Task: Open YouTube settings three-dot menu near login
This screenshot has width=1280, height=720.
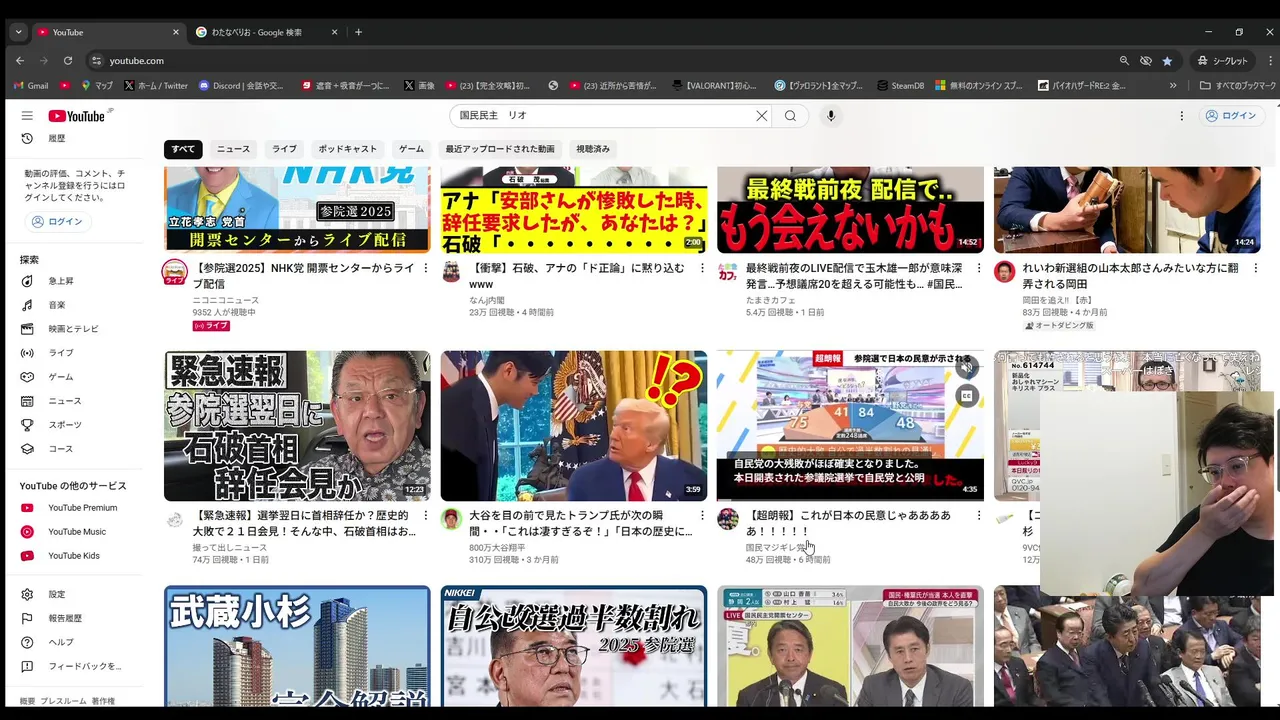Action: [1181, 116]
